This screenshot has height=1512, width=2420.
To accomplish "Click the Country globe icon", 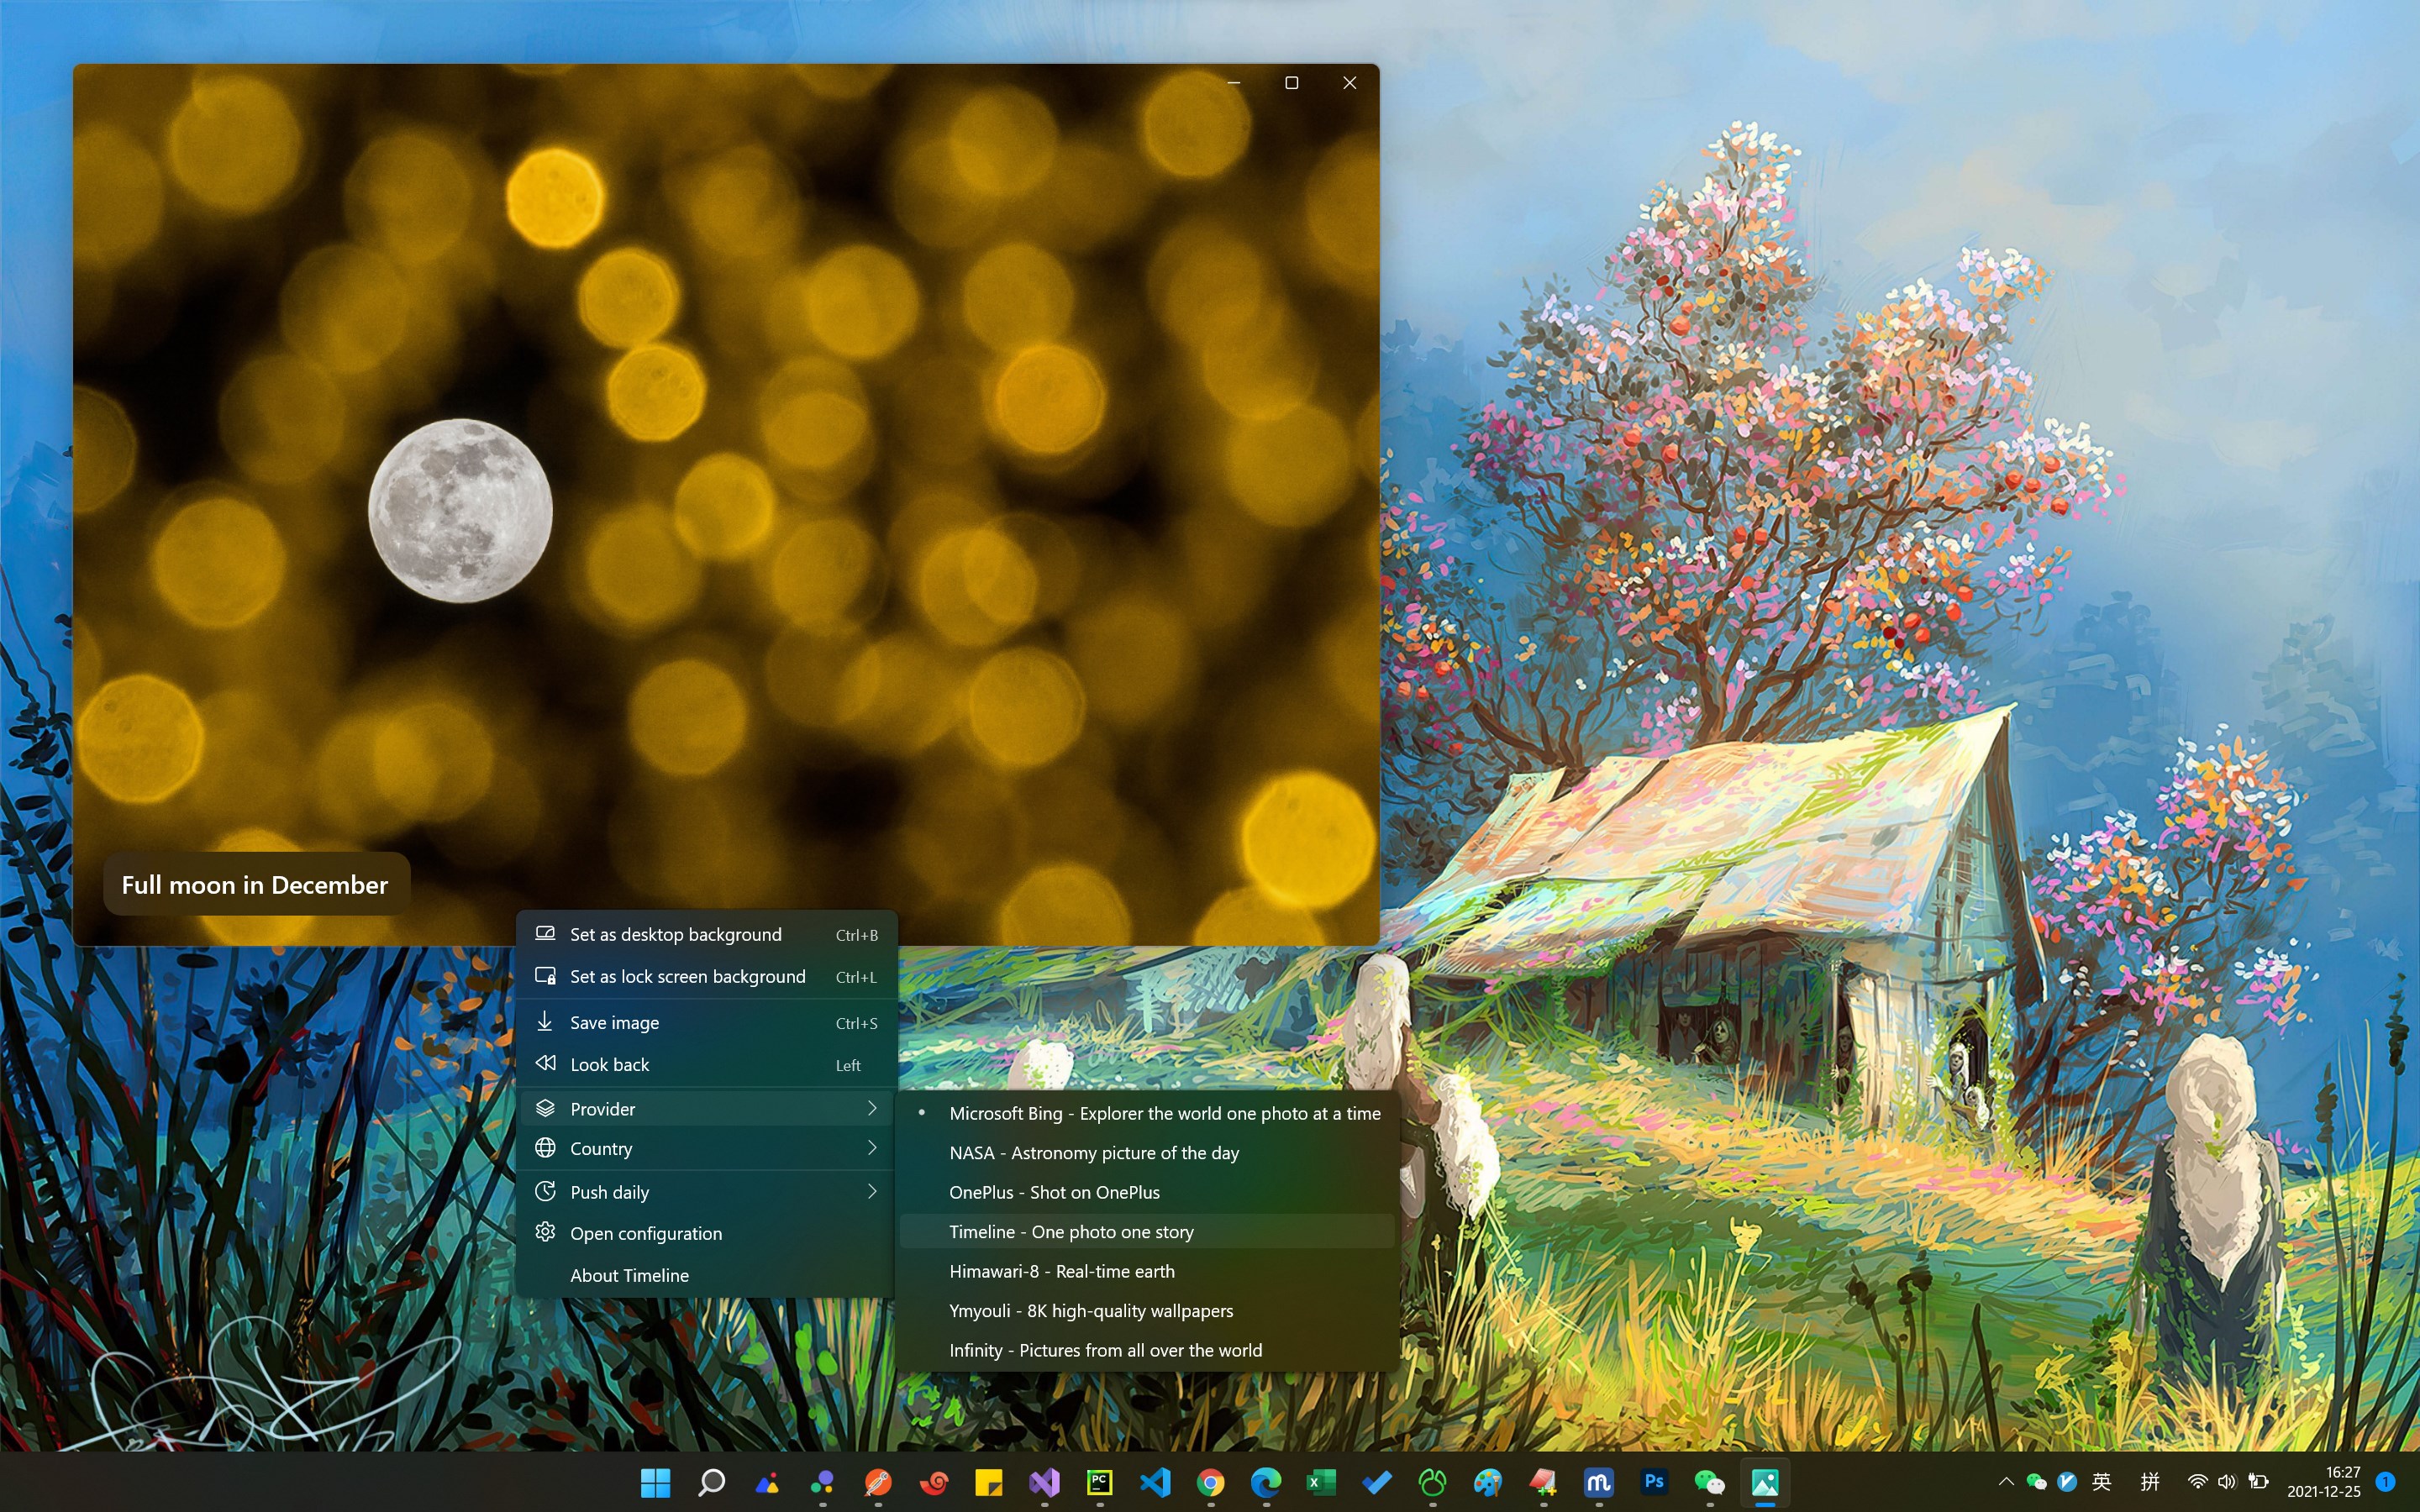I will (545, 1148).
